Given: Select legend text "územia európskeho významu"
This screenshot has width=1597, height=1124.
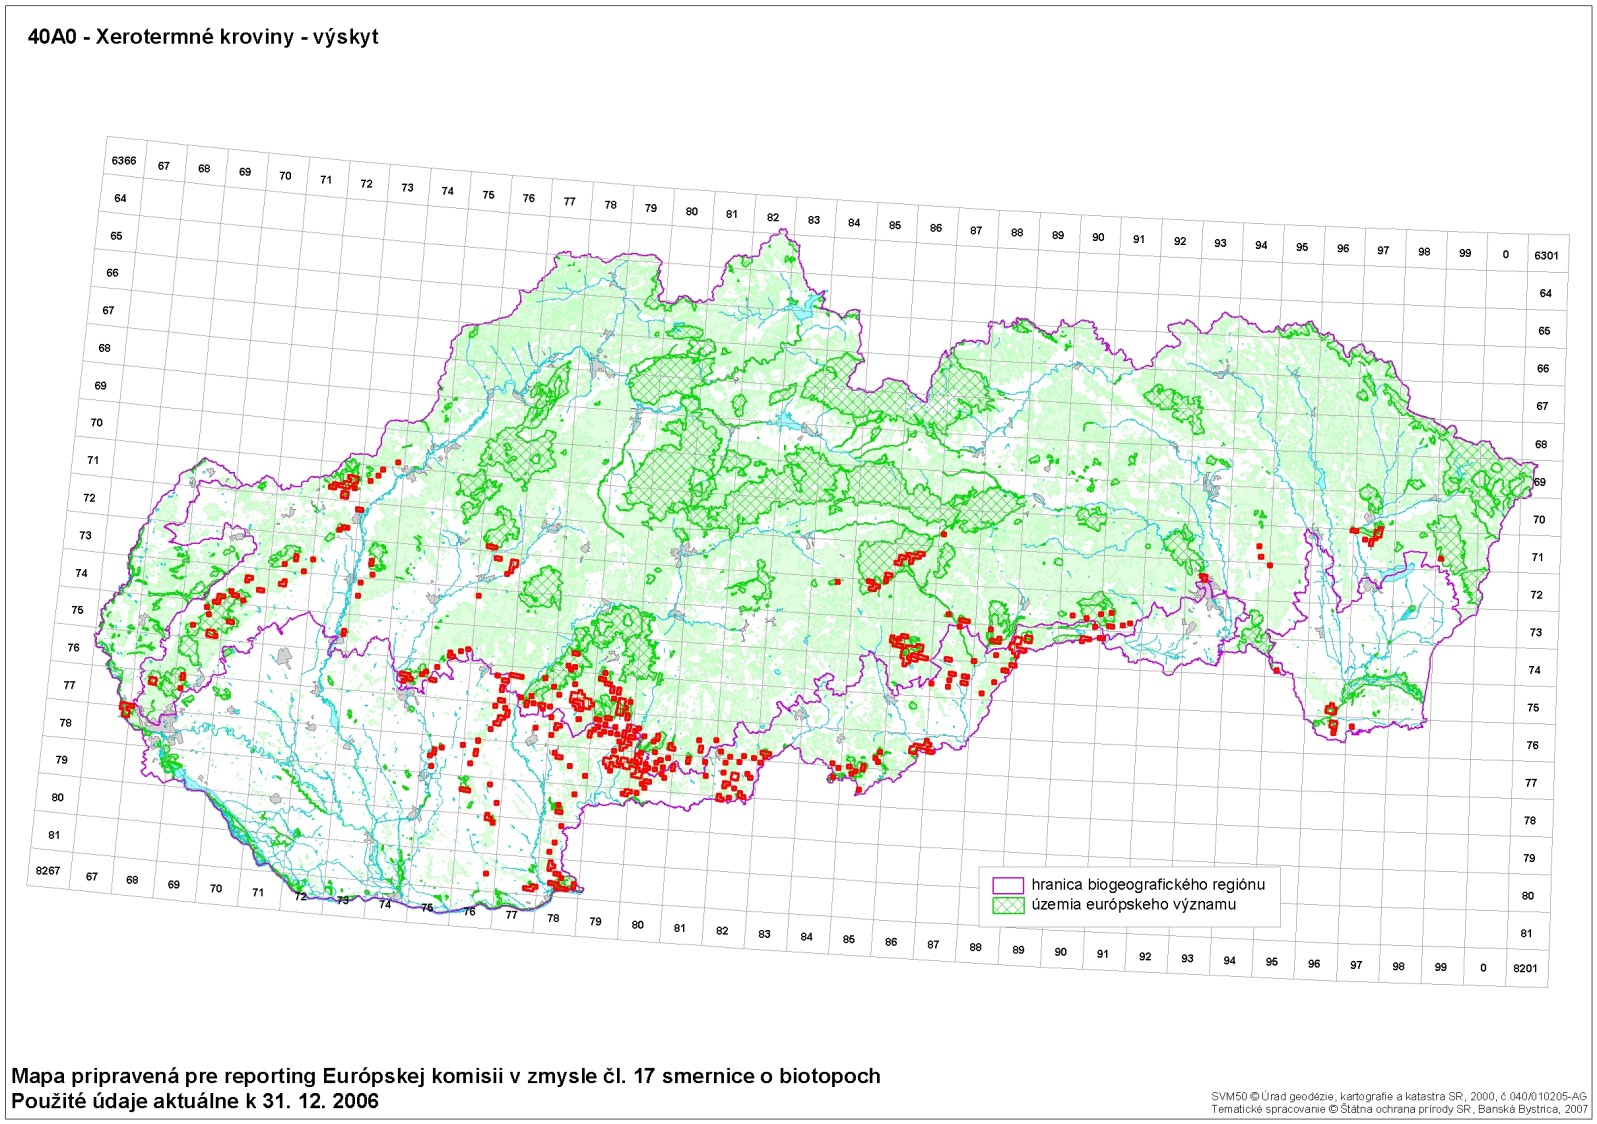Looking at the screenshot, I should (1134, 905).
